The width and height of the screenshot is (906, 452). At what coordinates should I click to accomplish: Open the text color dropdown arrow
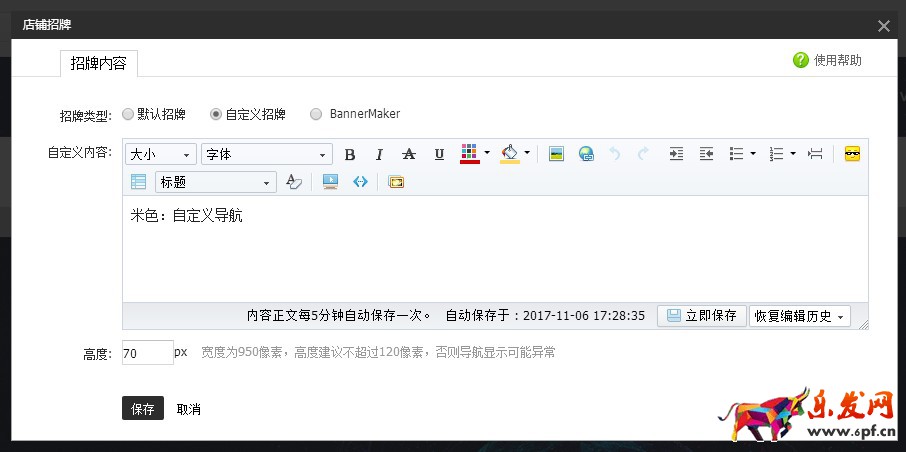487,153
